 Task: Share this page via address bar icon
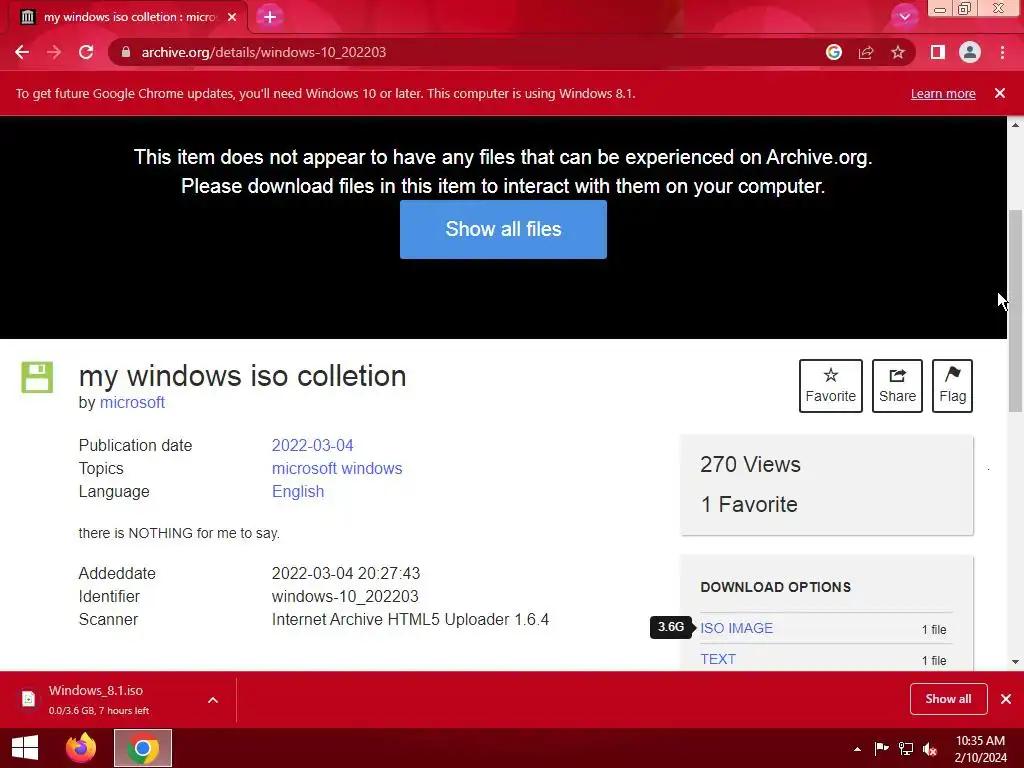866,52
